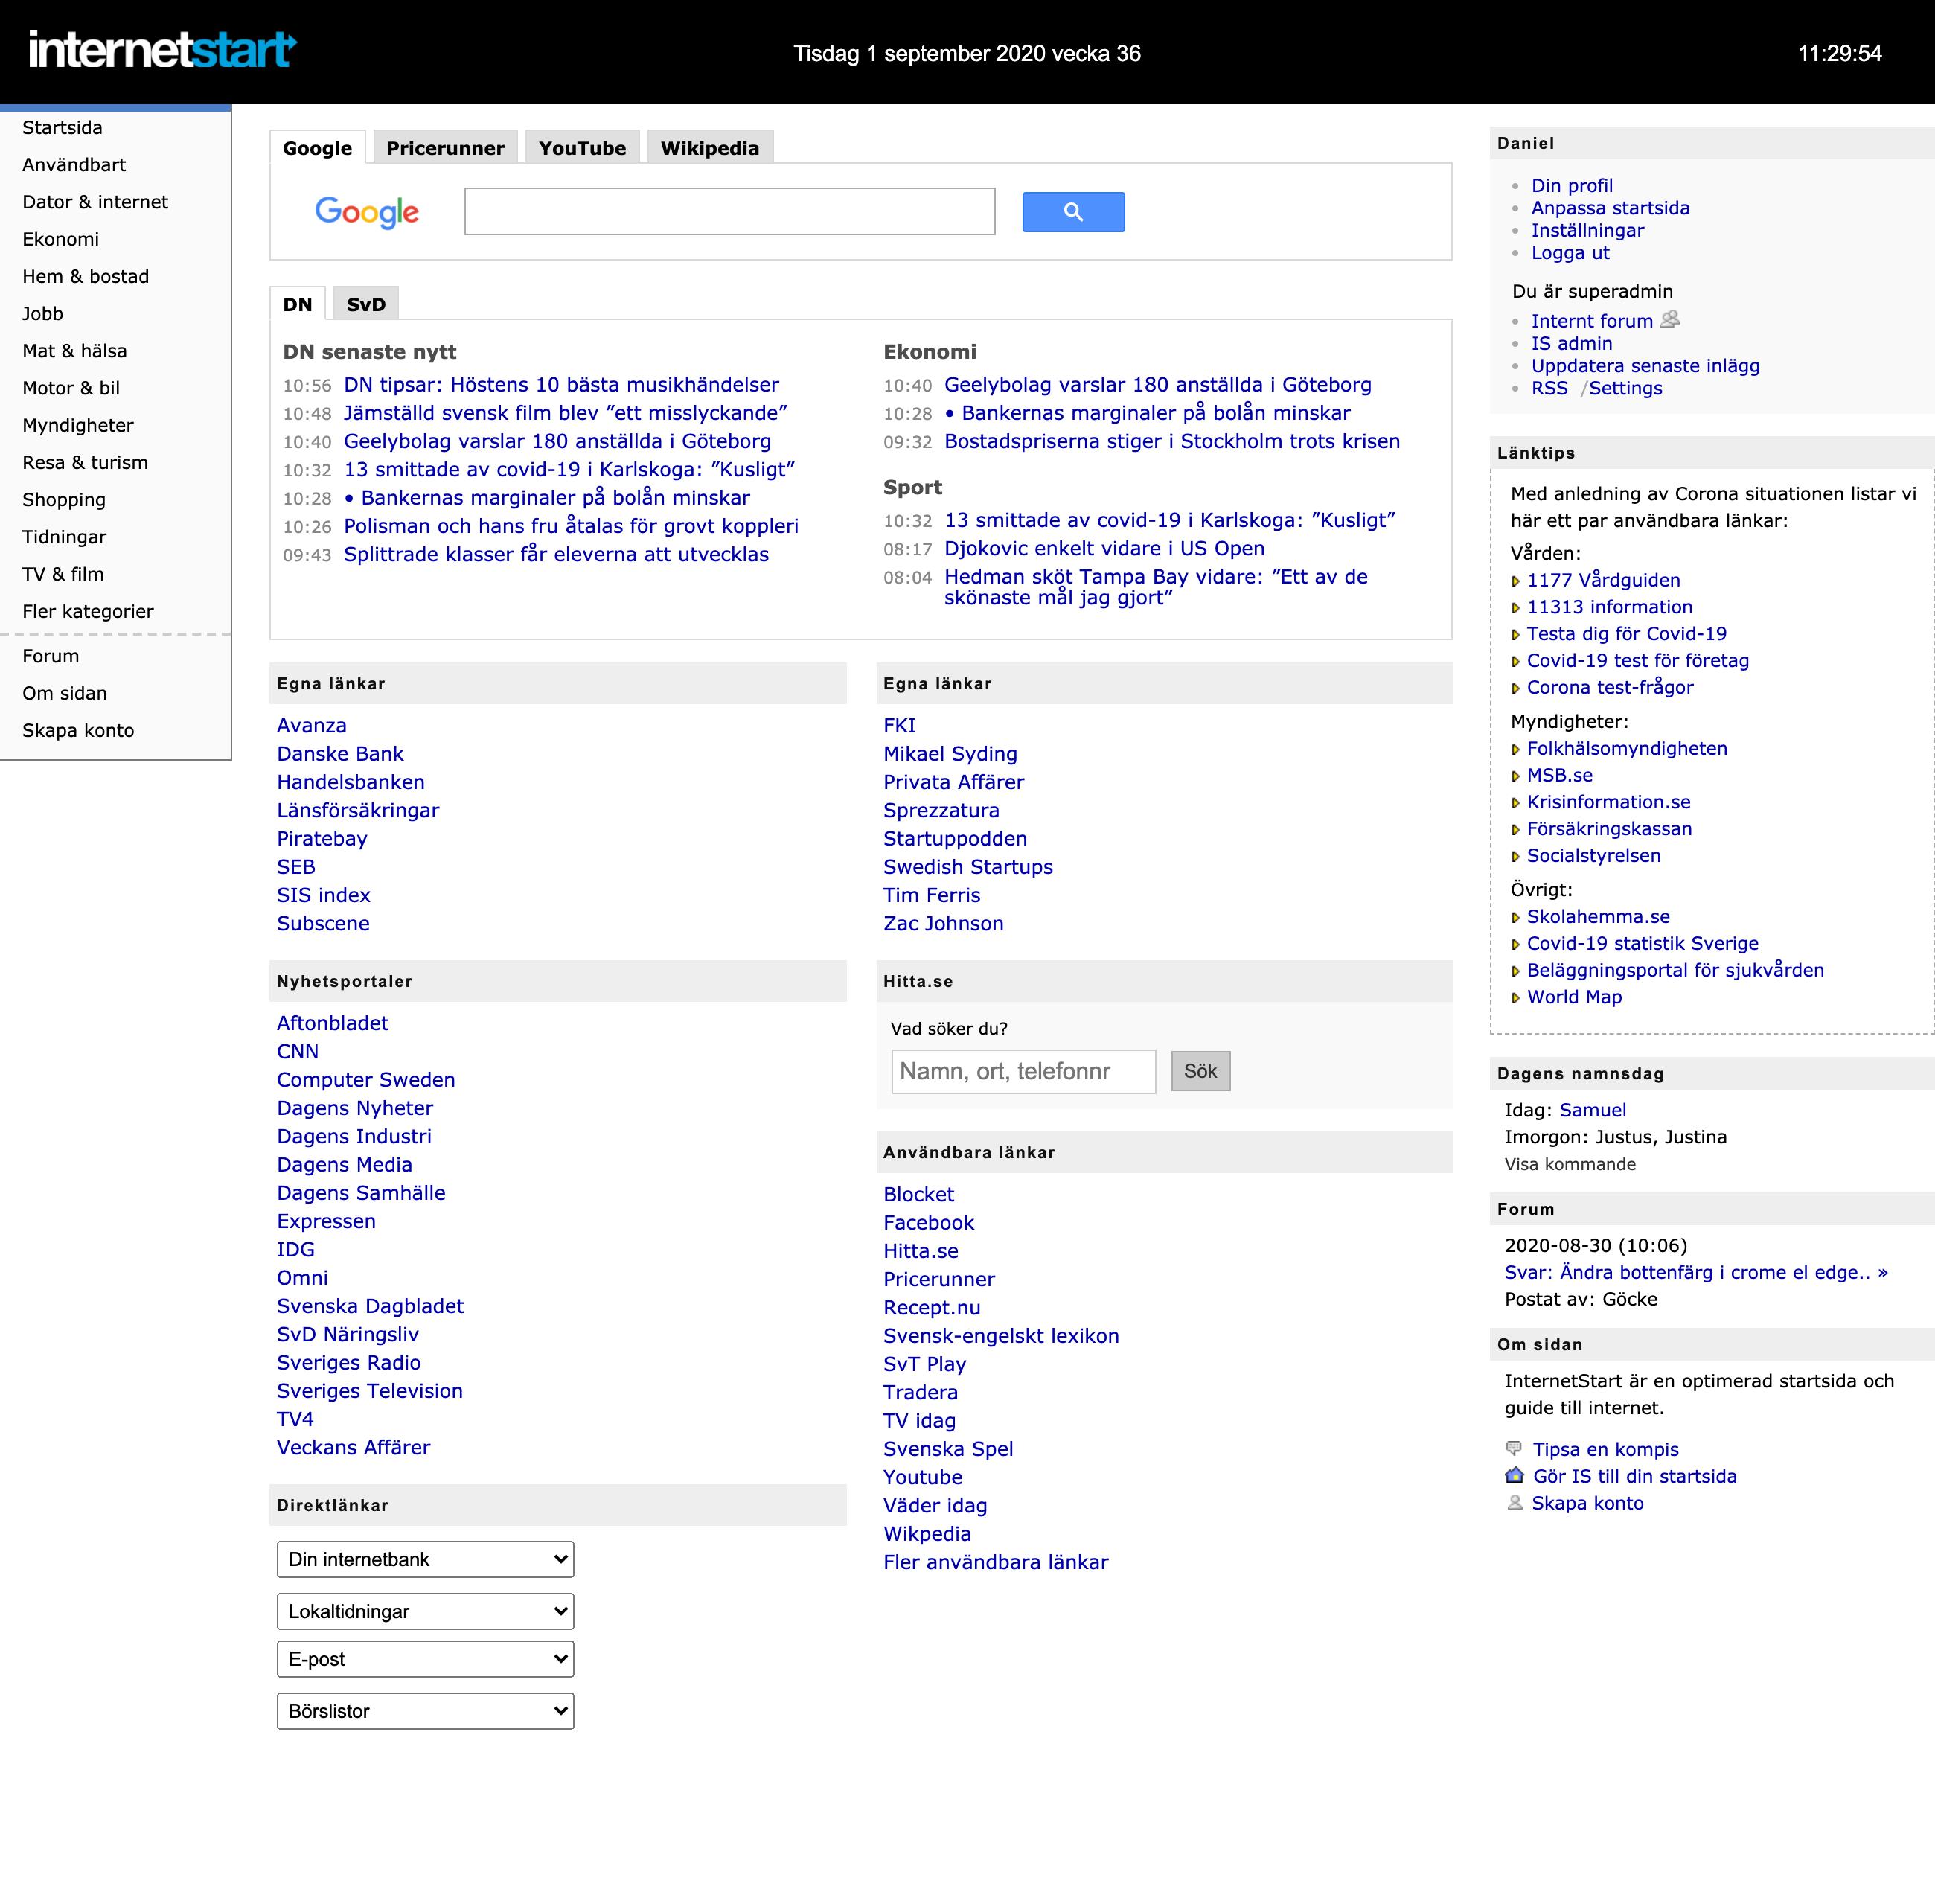Select the Google search tab
The width and height of the screenshot is (1935, 1904).
click(x=317, y=148)
